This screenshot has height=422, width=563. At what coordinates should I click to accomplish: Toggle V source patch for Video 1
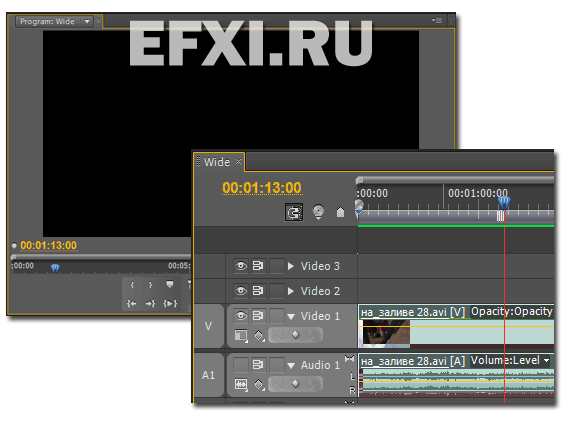(x=209, y=326)
